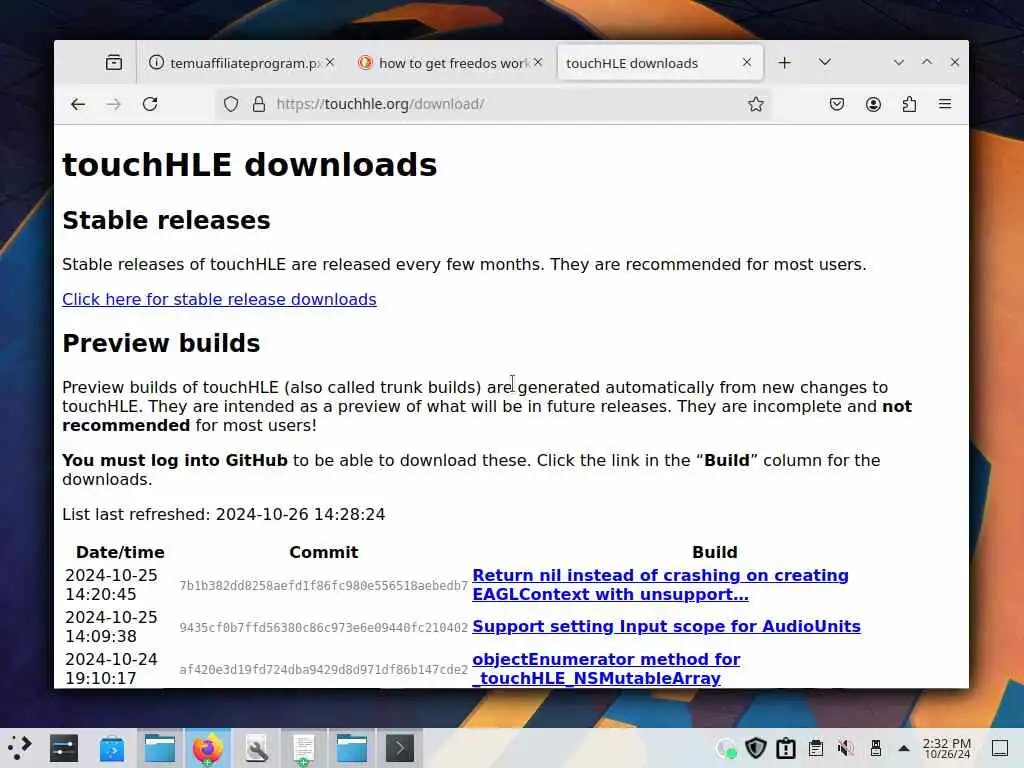
Task: Click the 2024-10-25 14:09:38 date cell
Action: (112, 626)
